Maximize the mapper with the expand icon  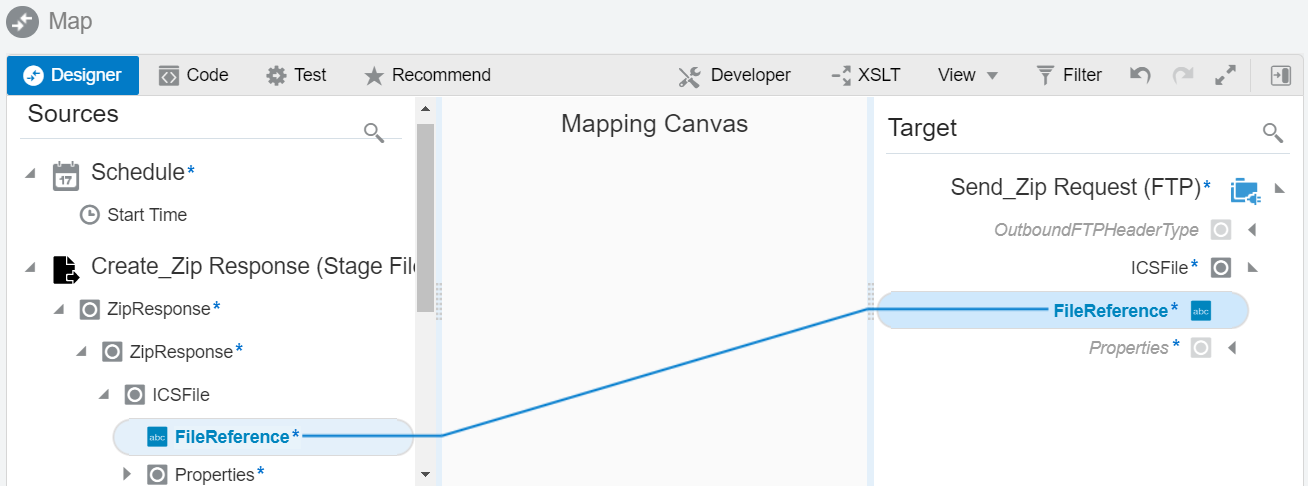coord(1225,75)
